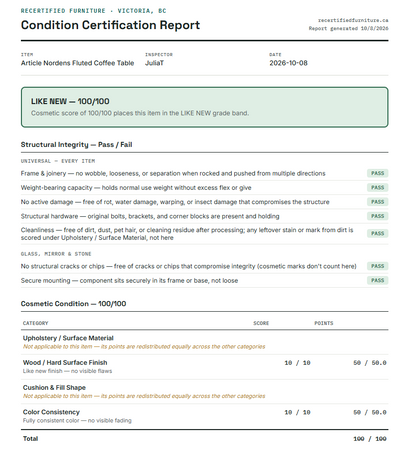This screenshot has height=451, width=416.
Task: Click the 'DATE' field label
Action: pyautogui.click(x=275, y=55)
